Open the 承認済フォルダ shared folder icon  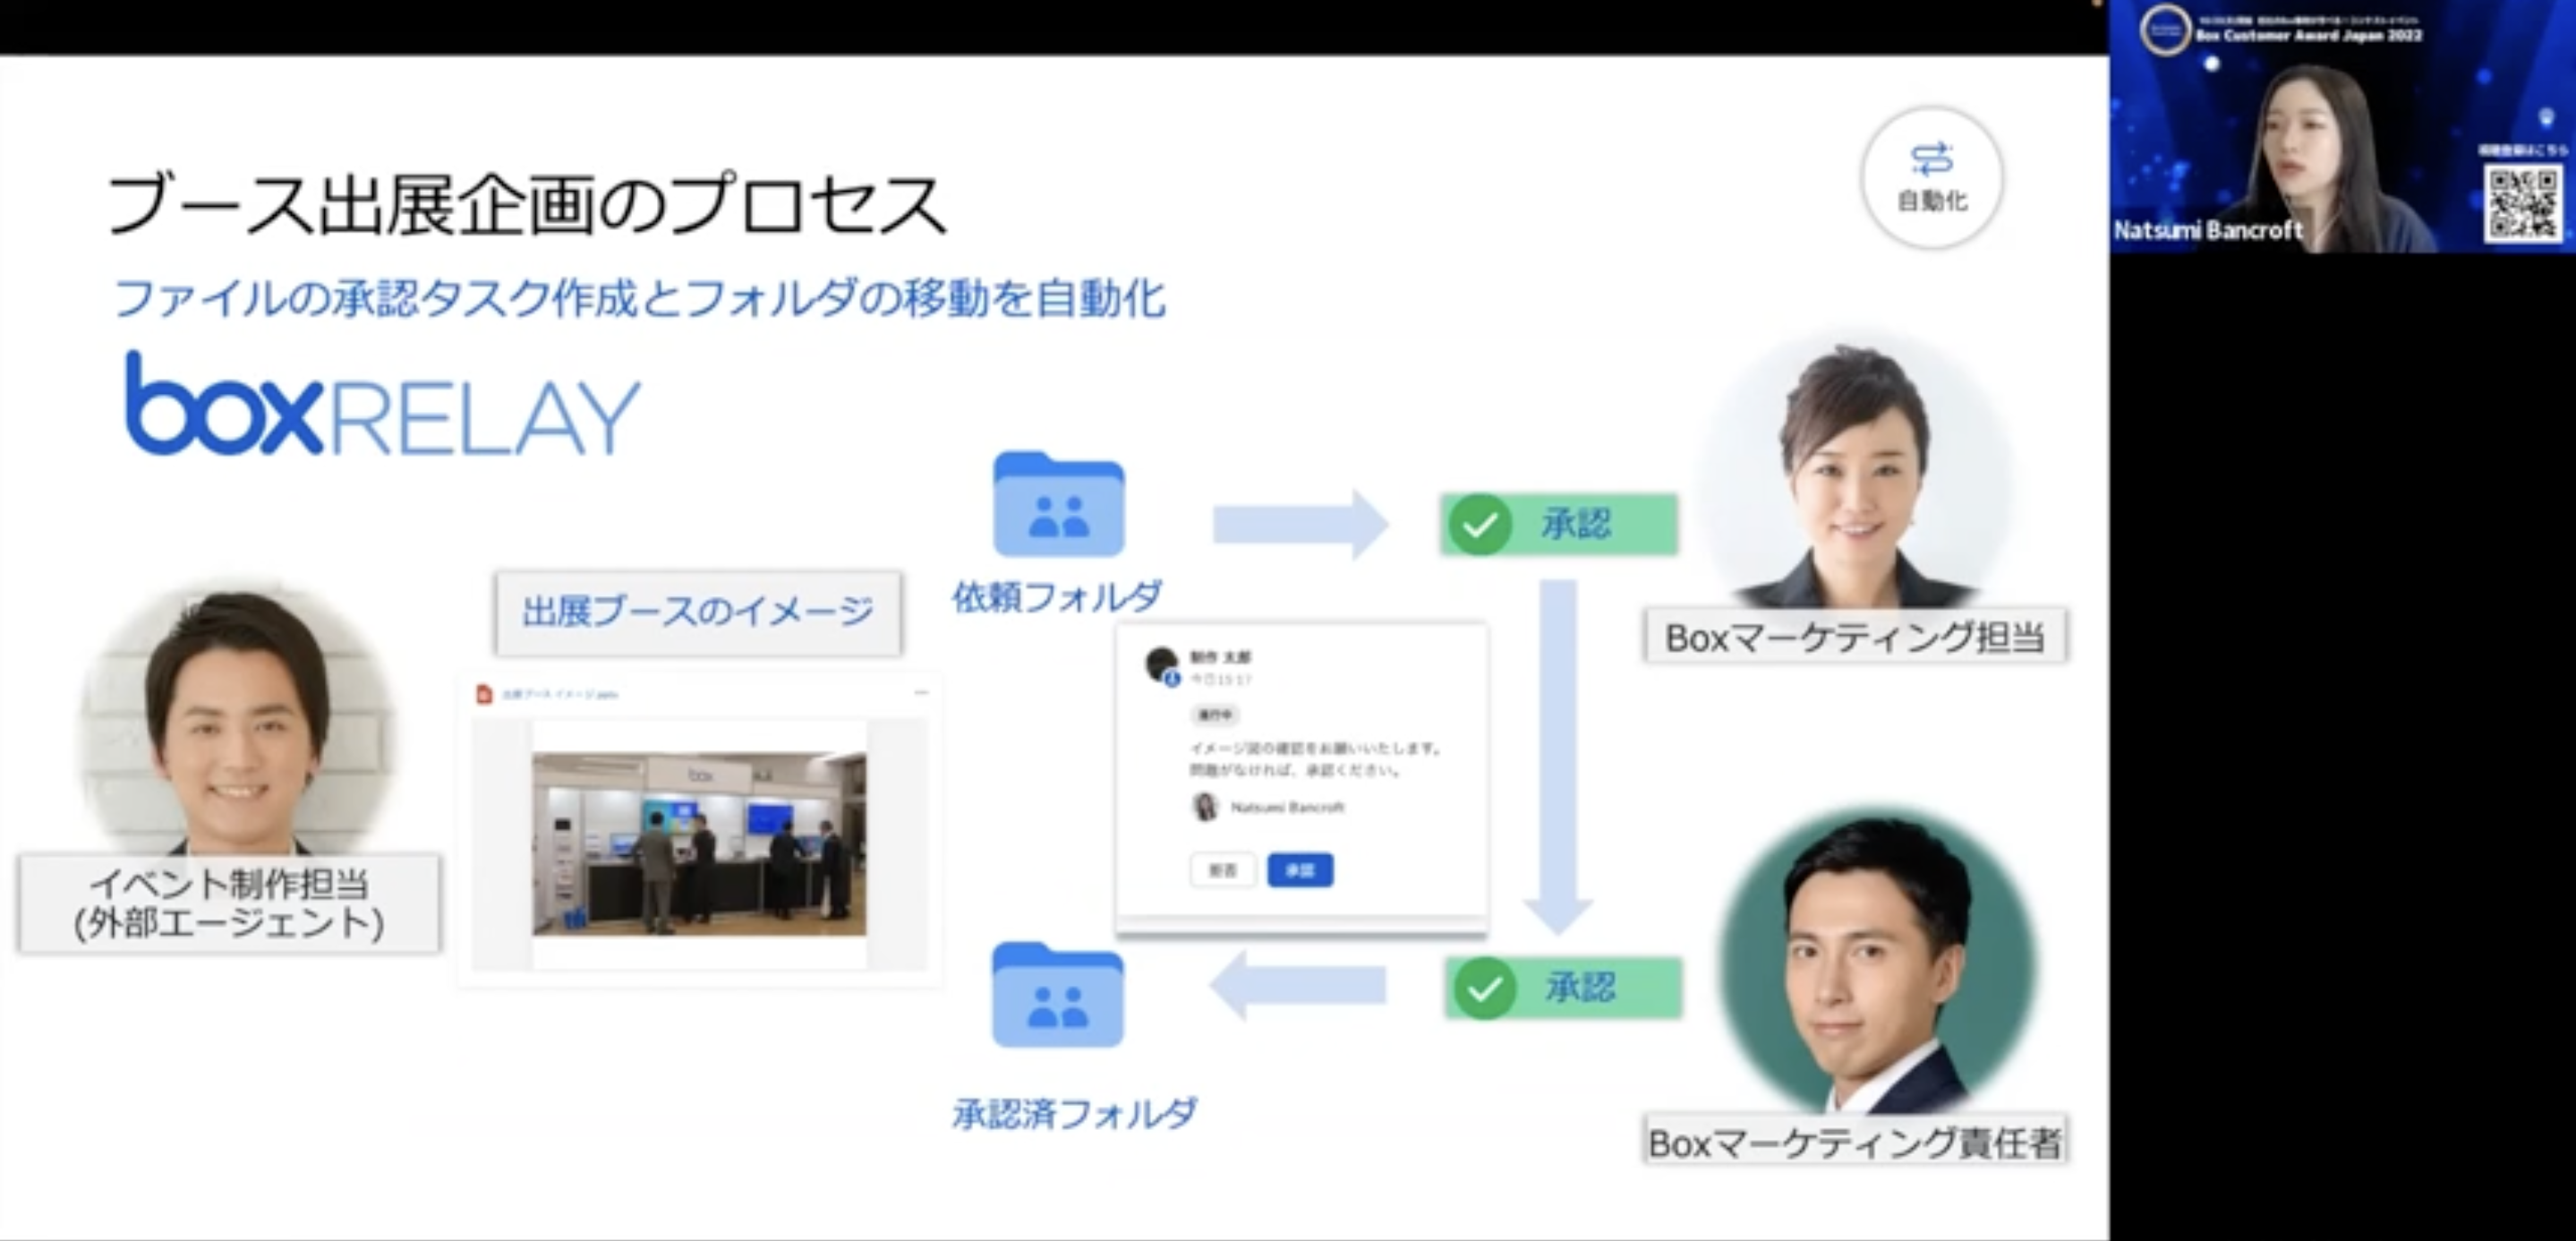click(x=1058, y=995)
